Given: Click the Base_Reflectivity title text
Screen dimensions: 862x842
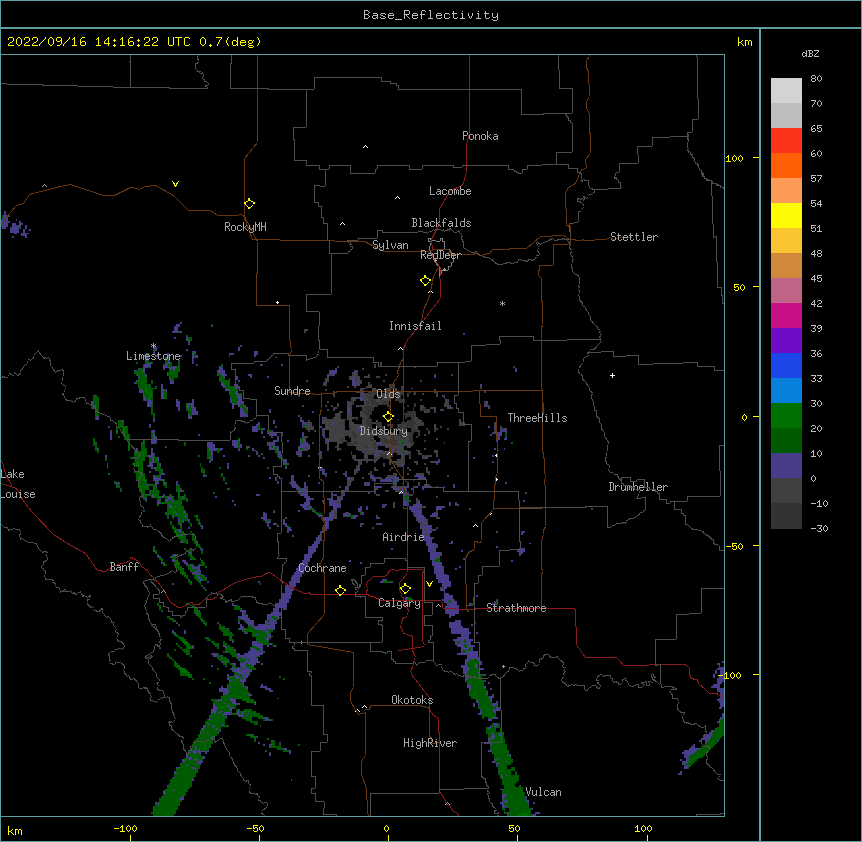Looking at the screenshot, I should tap(431, 15).
